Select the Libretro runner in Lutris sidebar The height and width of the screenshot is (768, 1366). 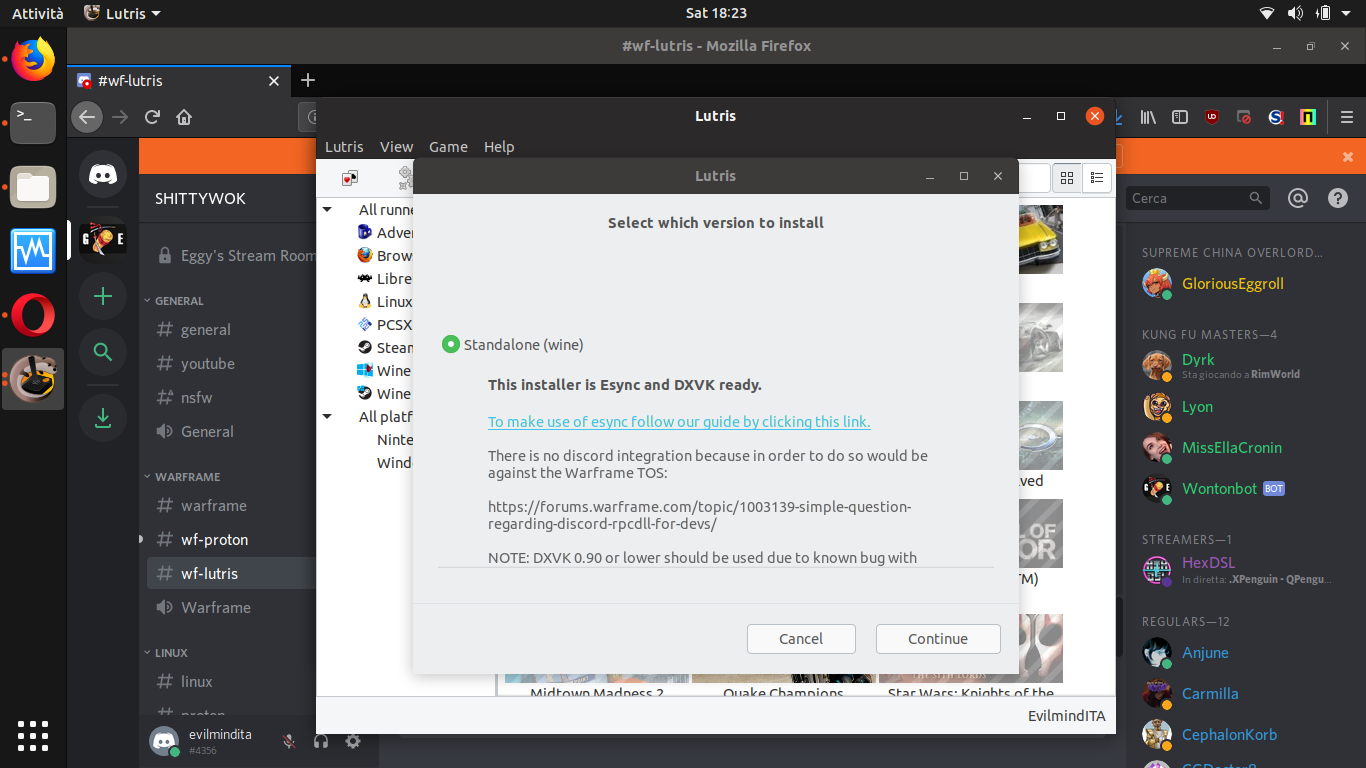pyautogui.click(x=385, y=279)
